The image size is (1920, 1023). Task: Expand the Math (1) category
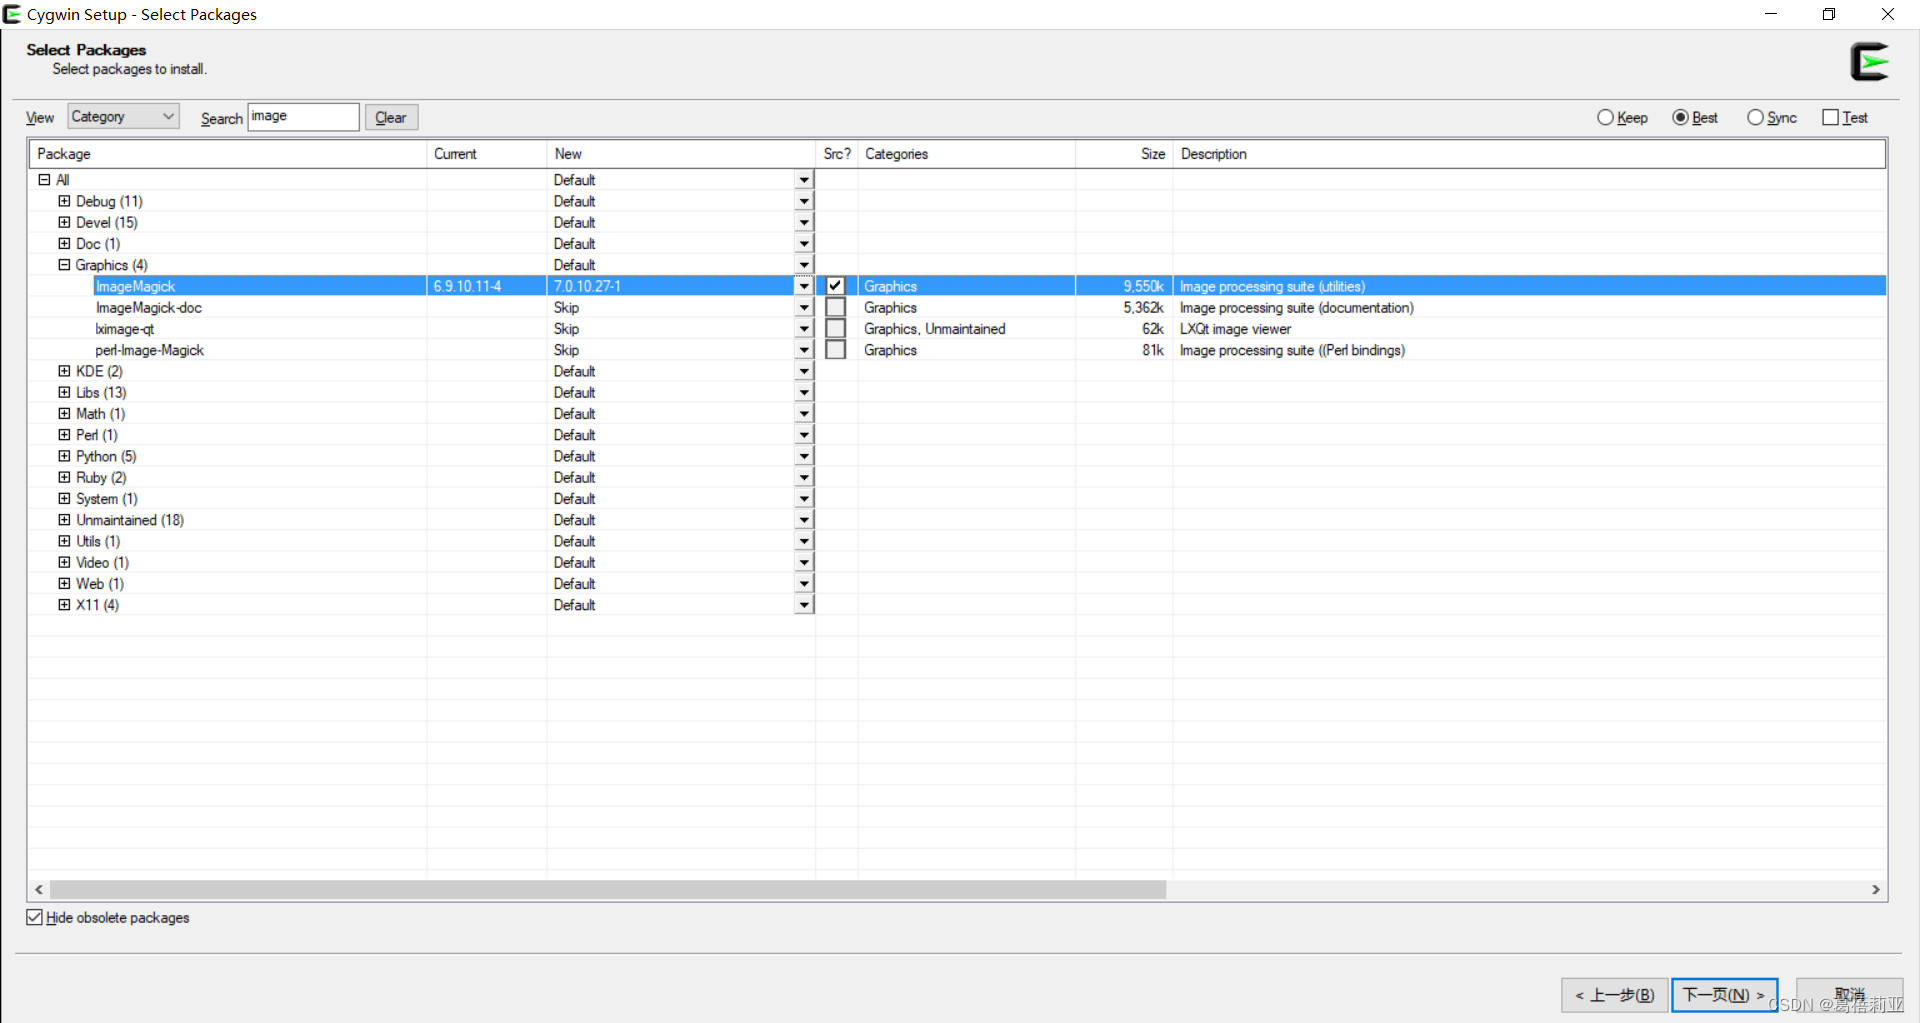64,413
